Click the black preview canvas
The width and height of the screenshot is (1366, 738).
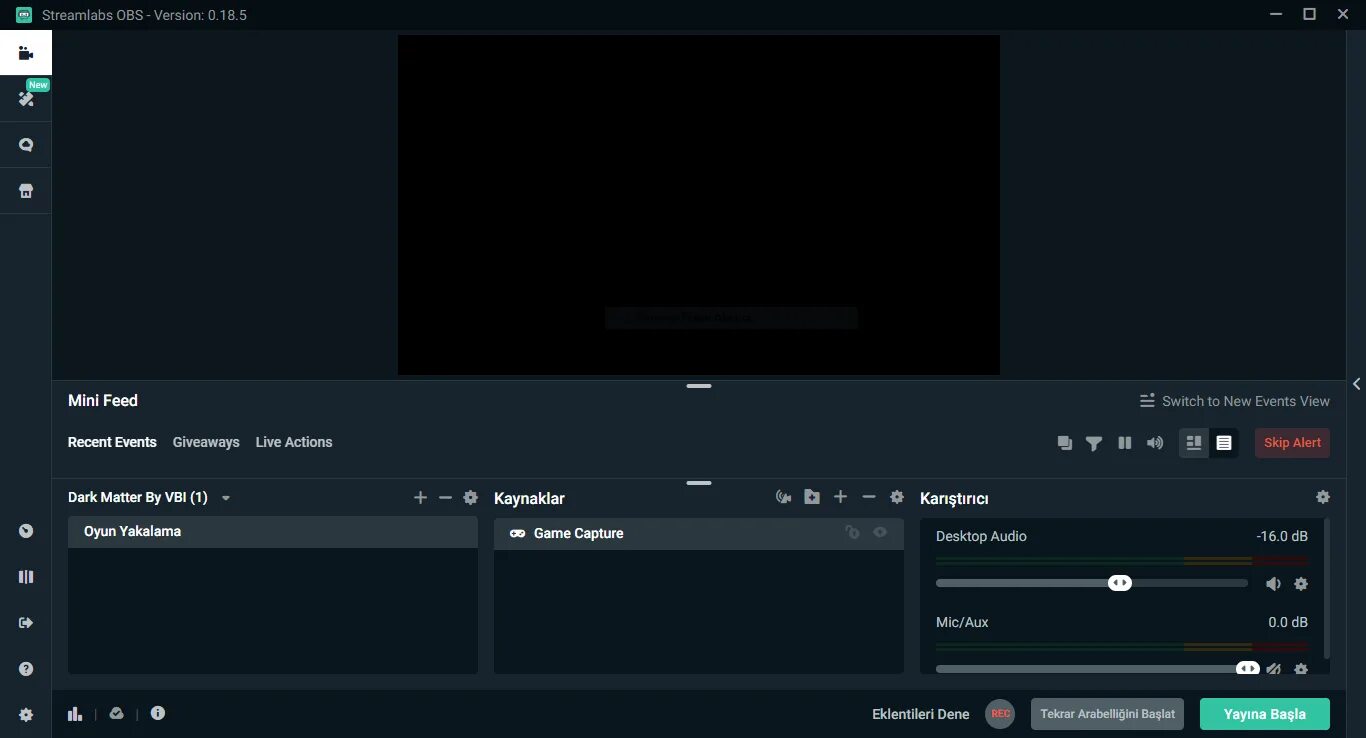point(699,205)
